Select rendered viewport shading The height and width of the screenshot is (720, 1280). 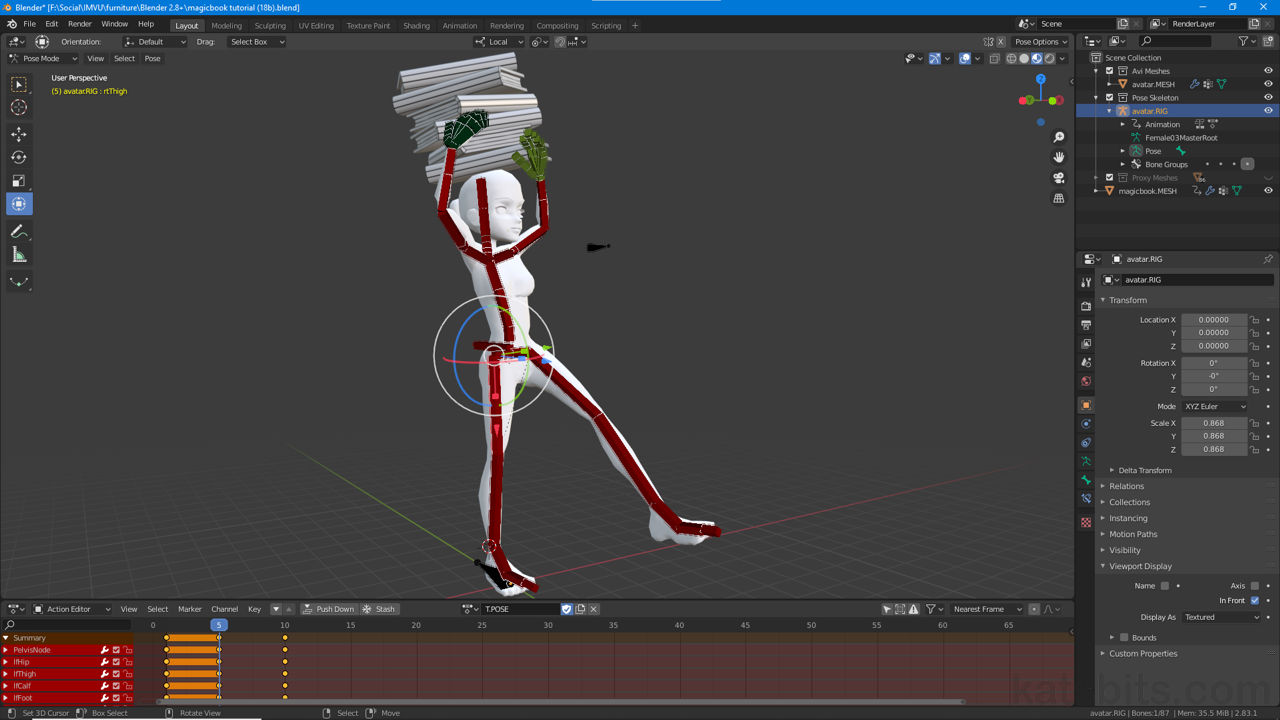tap(1050, 58)
